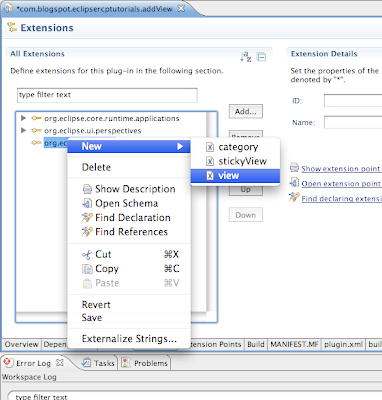Switch to the Build tab
The height and width of the screenshot is (400, 382).
point(256,344)
